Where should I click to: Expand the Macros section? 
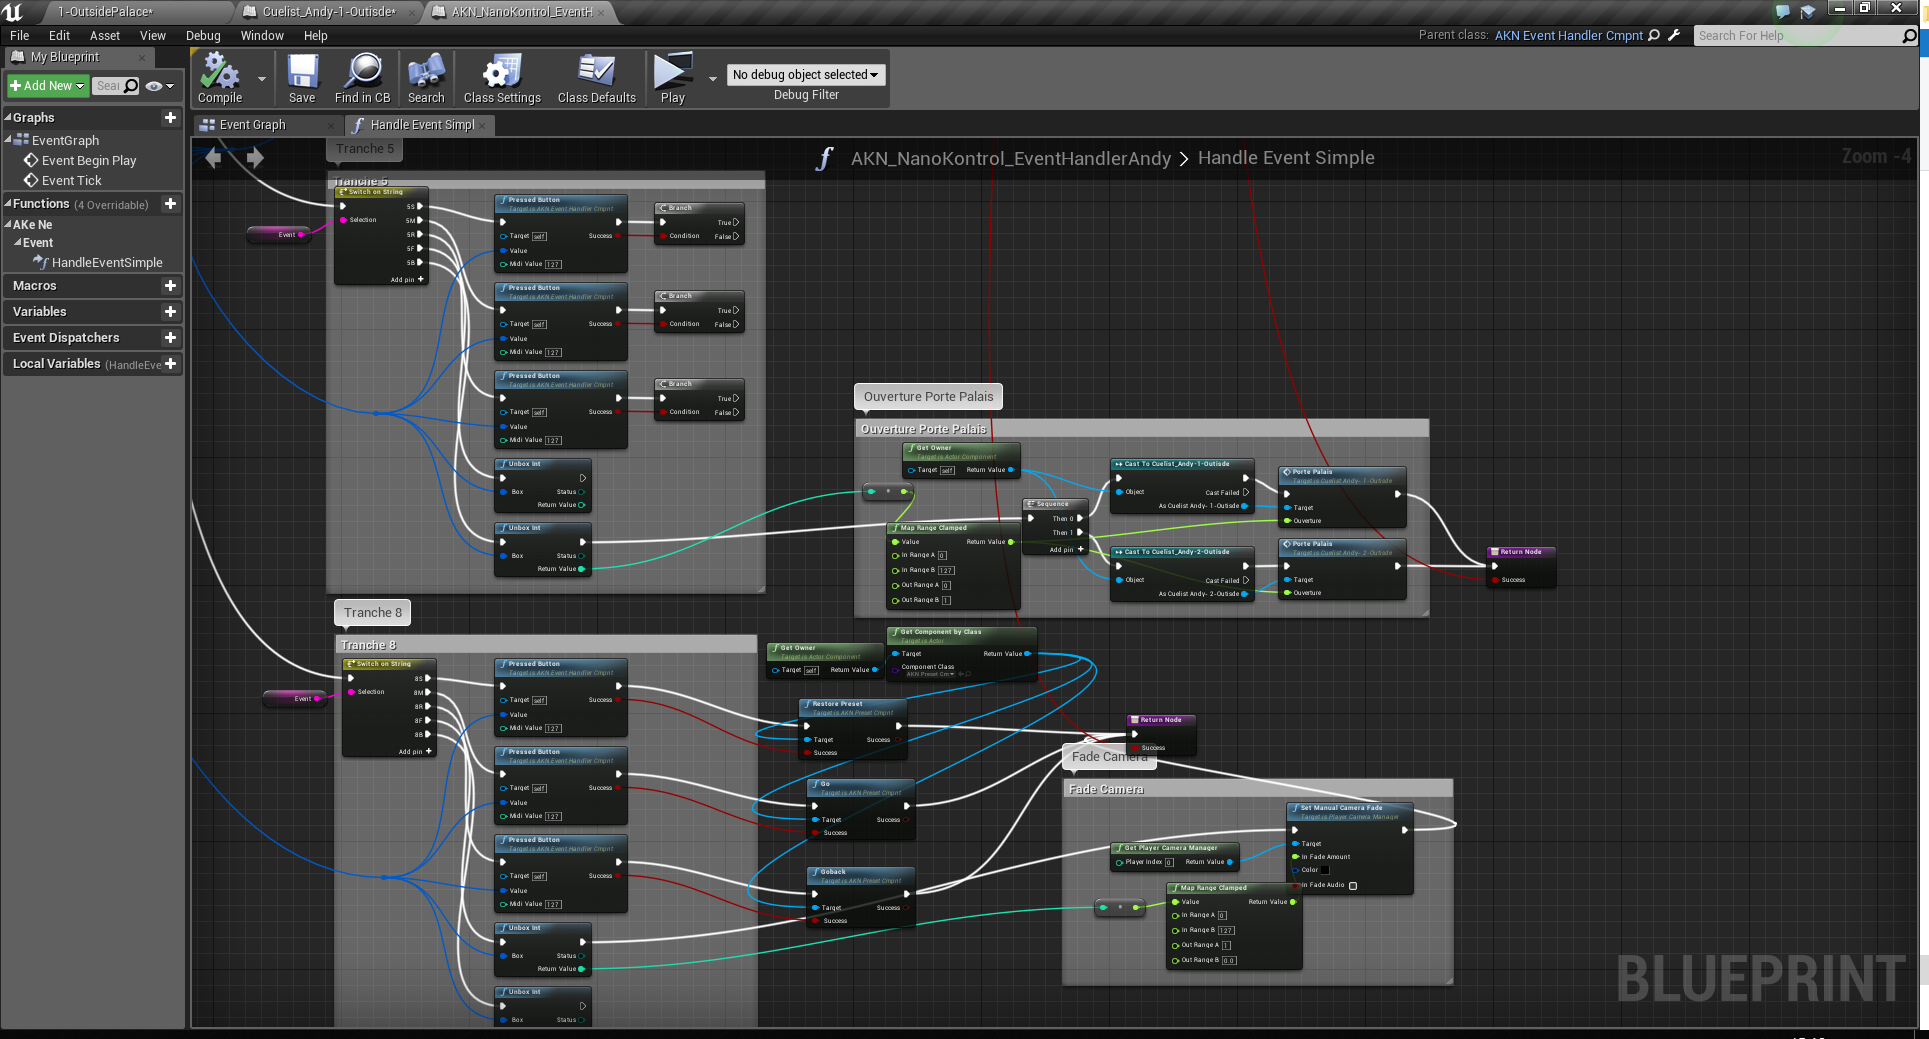[34, 285]
